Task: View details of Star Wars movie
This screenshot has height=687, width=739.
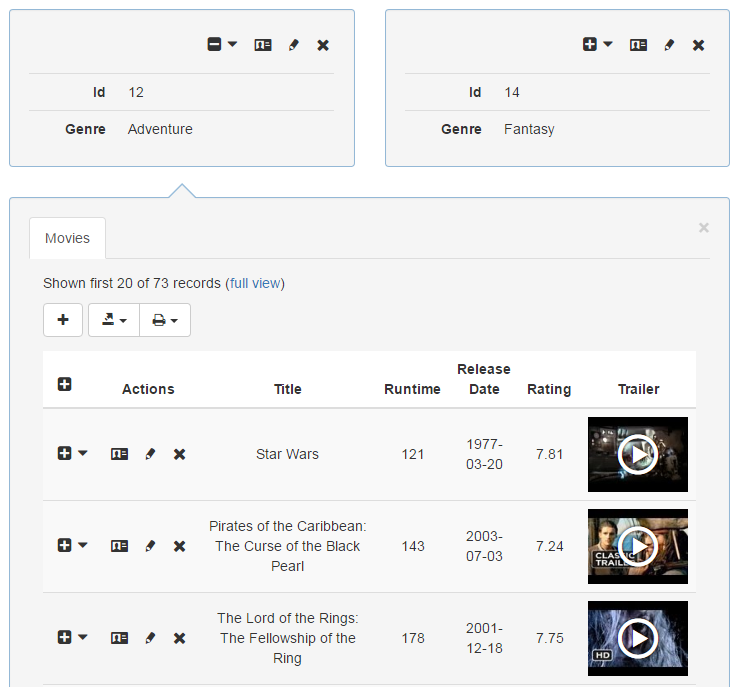Action: click(119, 454)
